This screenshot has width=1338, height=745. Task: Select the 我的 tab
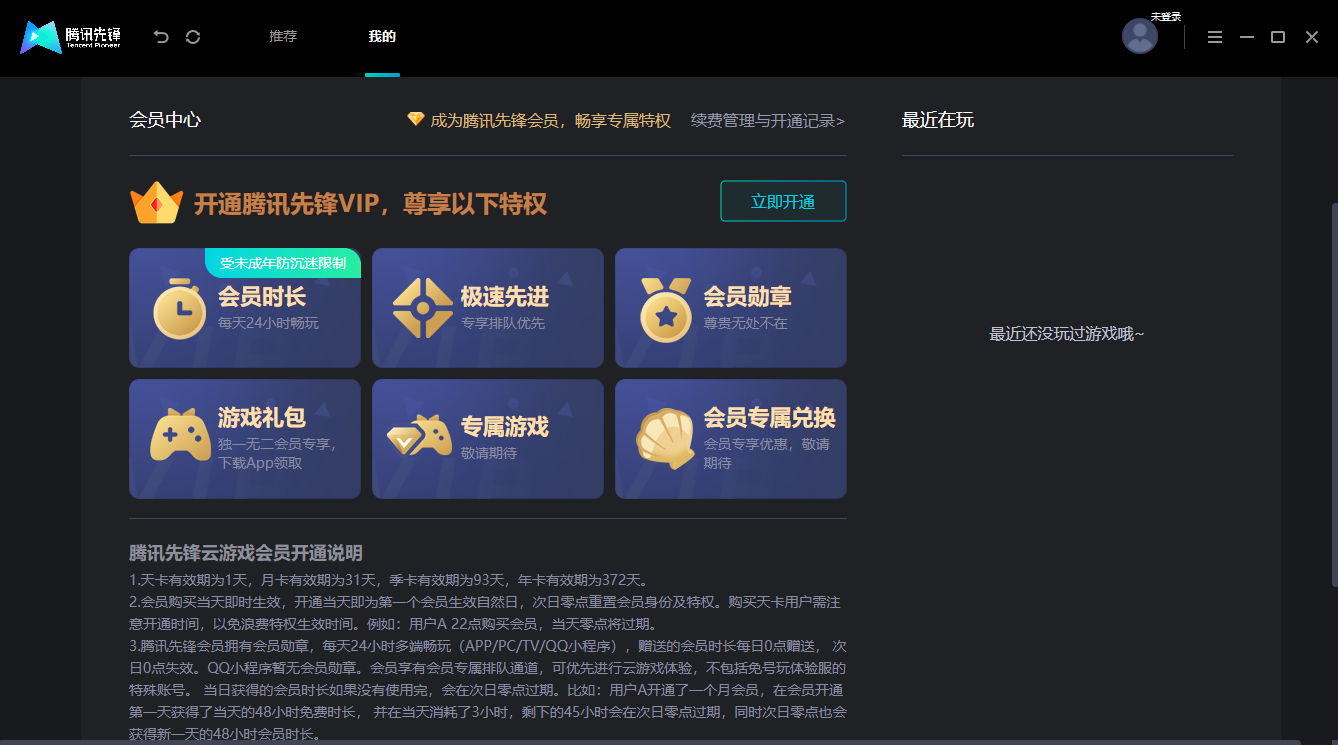click(382, 36)
